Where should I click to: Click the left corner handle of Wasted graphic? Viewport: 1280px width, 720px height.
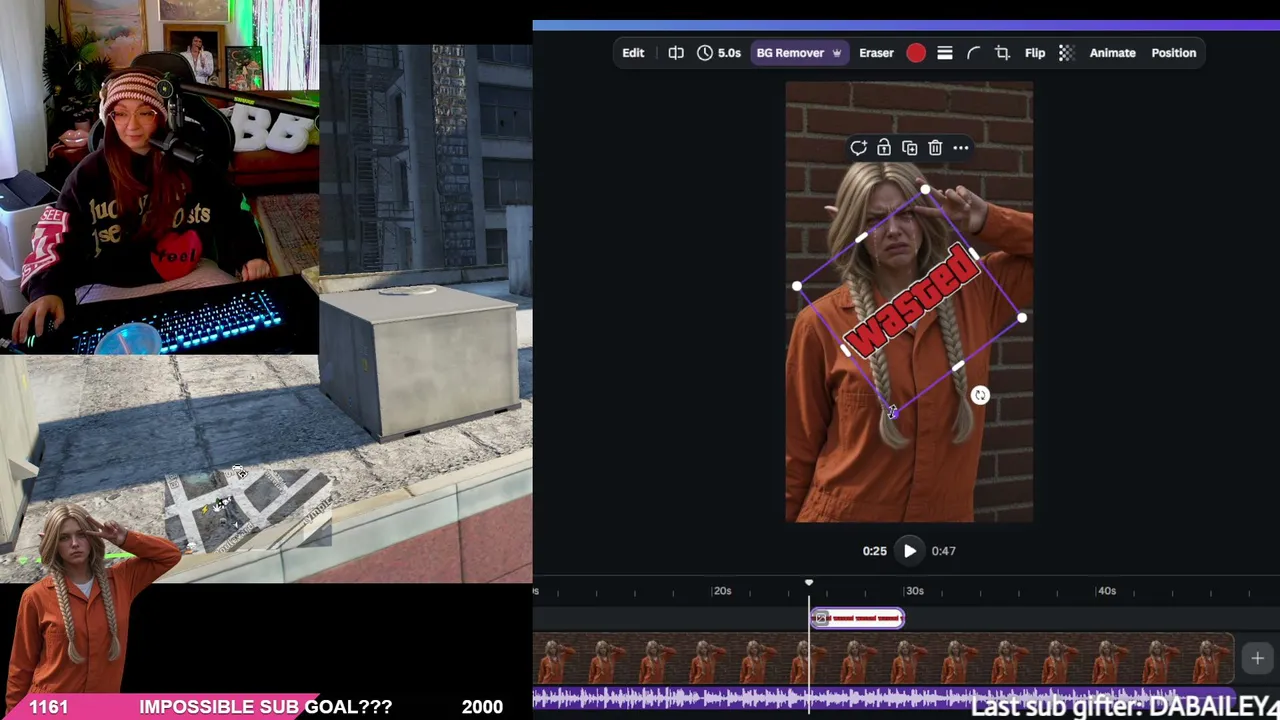(x=796, y=287)
